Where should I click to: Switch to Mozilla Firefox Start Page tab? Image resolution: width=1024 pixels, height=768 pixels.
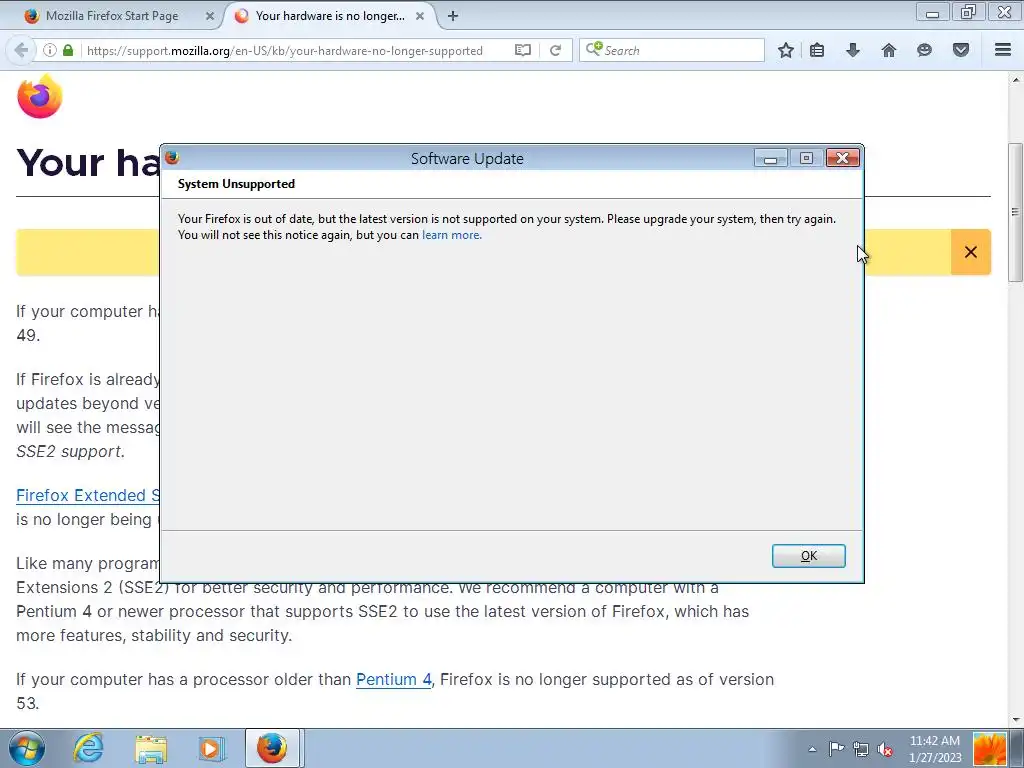click(x=112, y=16)
